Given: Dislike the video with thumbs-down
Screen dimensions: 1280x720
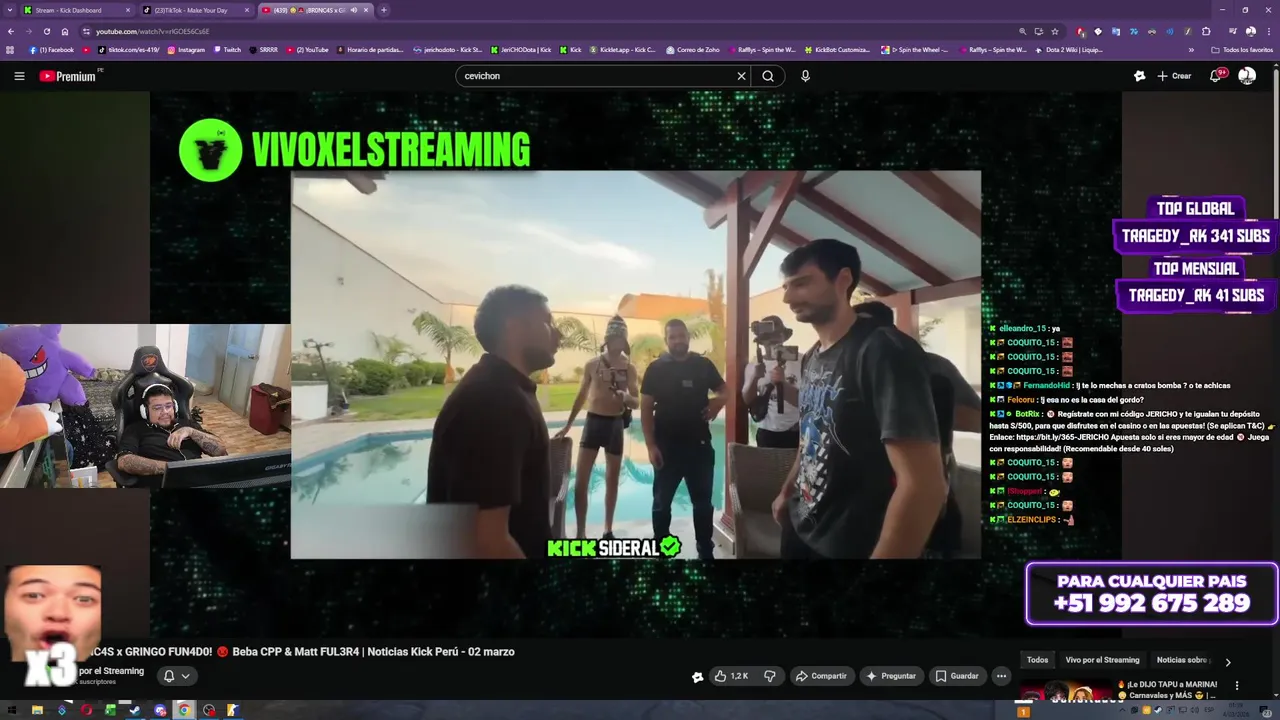Looking at the screenshot, I should point(769,676).
